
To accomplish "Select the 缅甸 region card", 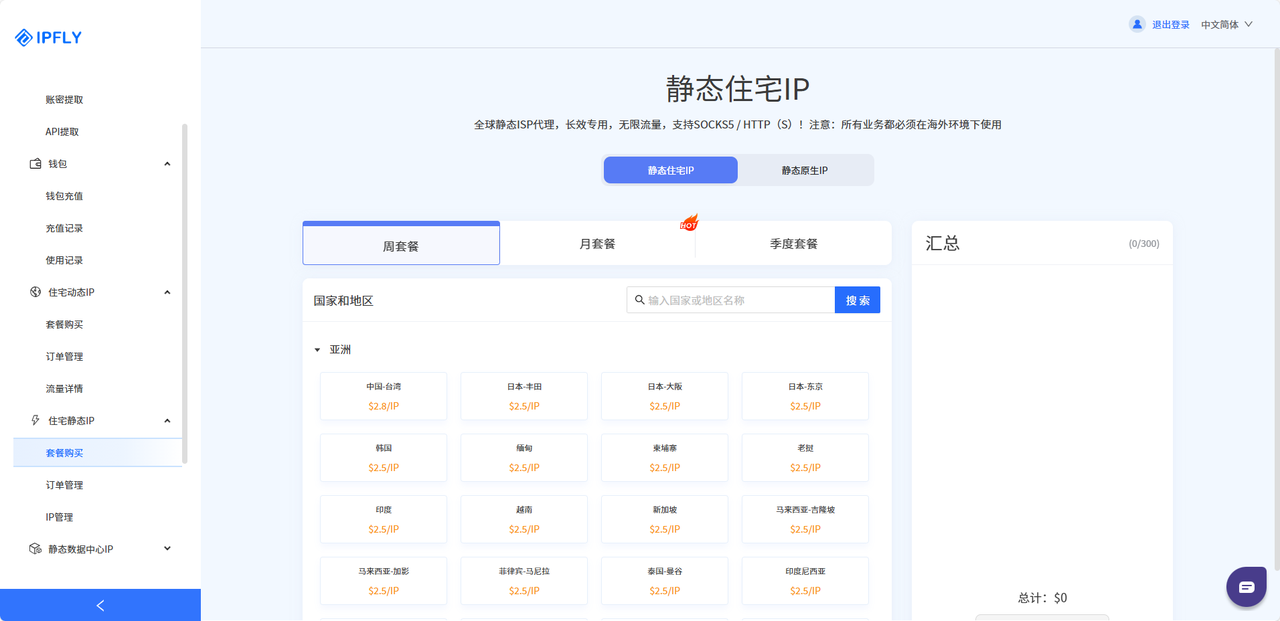I will (524, 458).
